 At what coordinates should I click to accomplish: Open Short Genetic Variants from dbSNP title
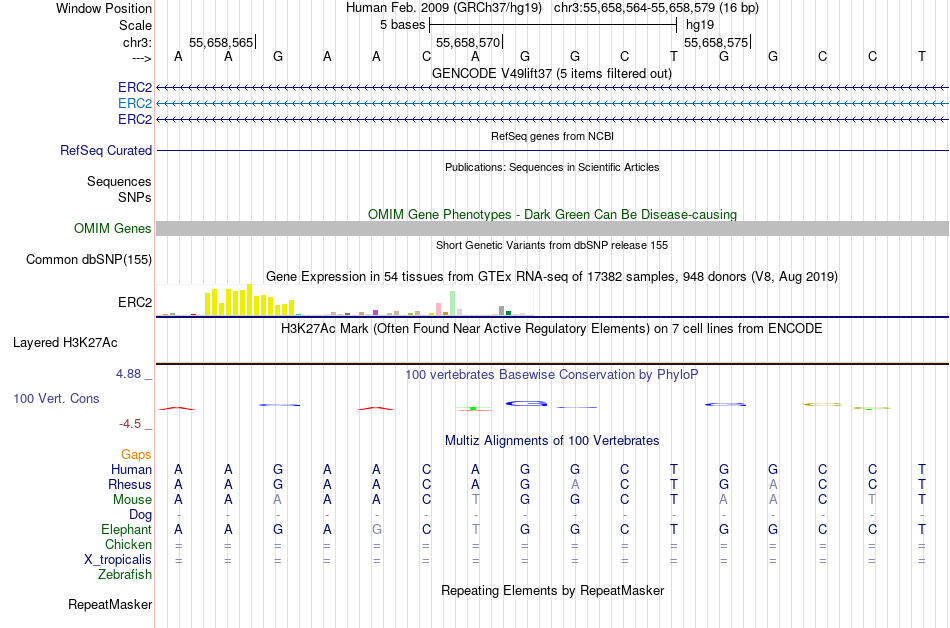point(552,245)
